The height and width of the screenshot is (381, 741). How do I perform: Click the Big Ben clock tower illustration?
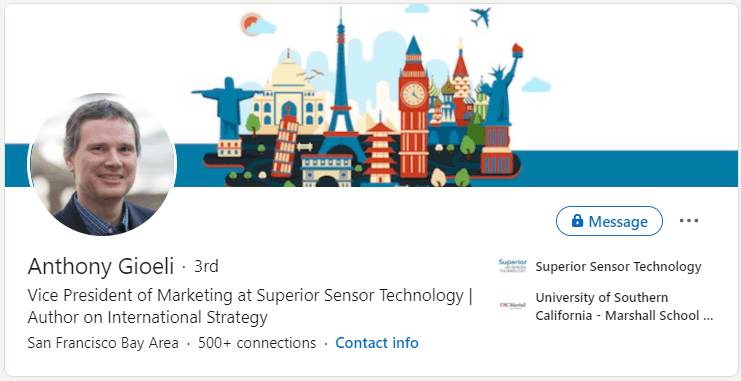414,109
